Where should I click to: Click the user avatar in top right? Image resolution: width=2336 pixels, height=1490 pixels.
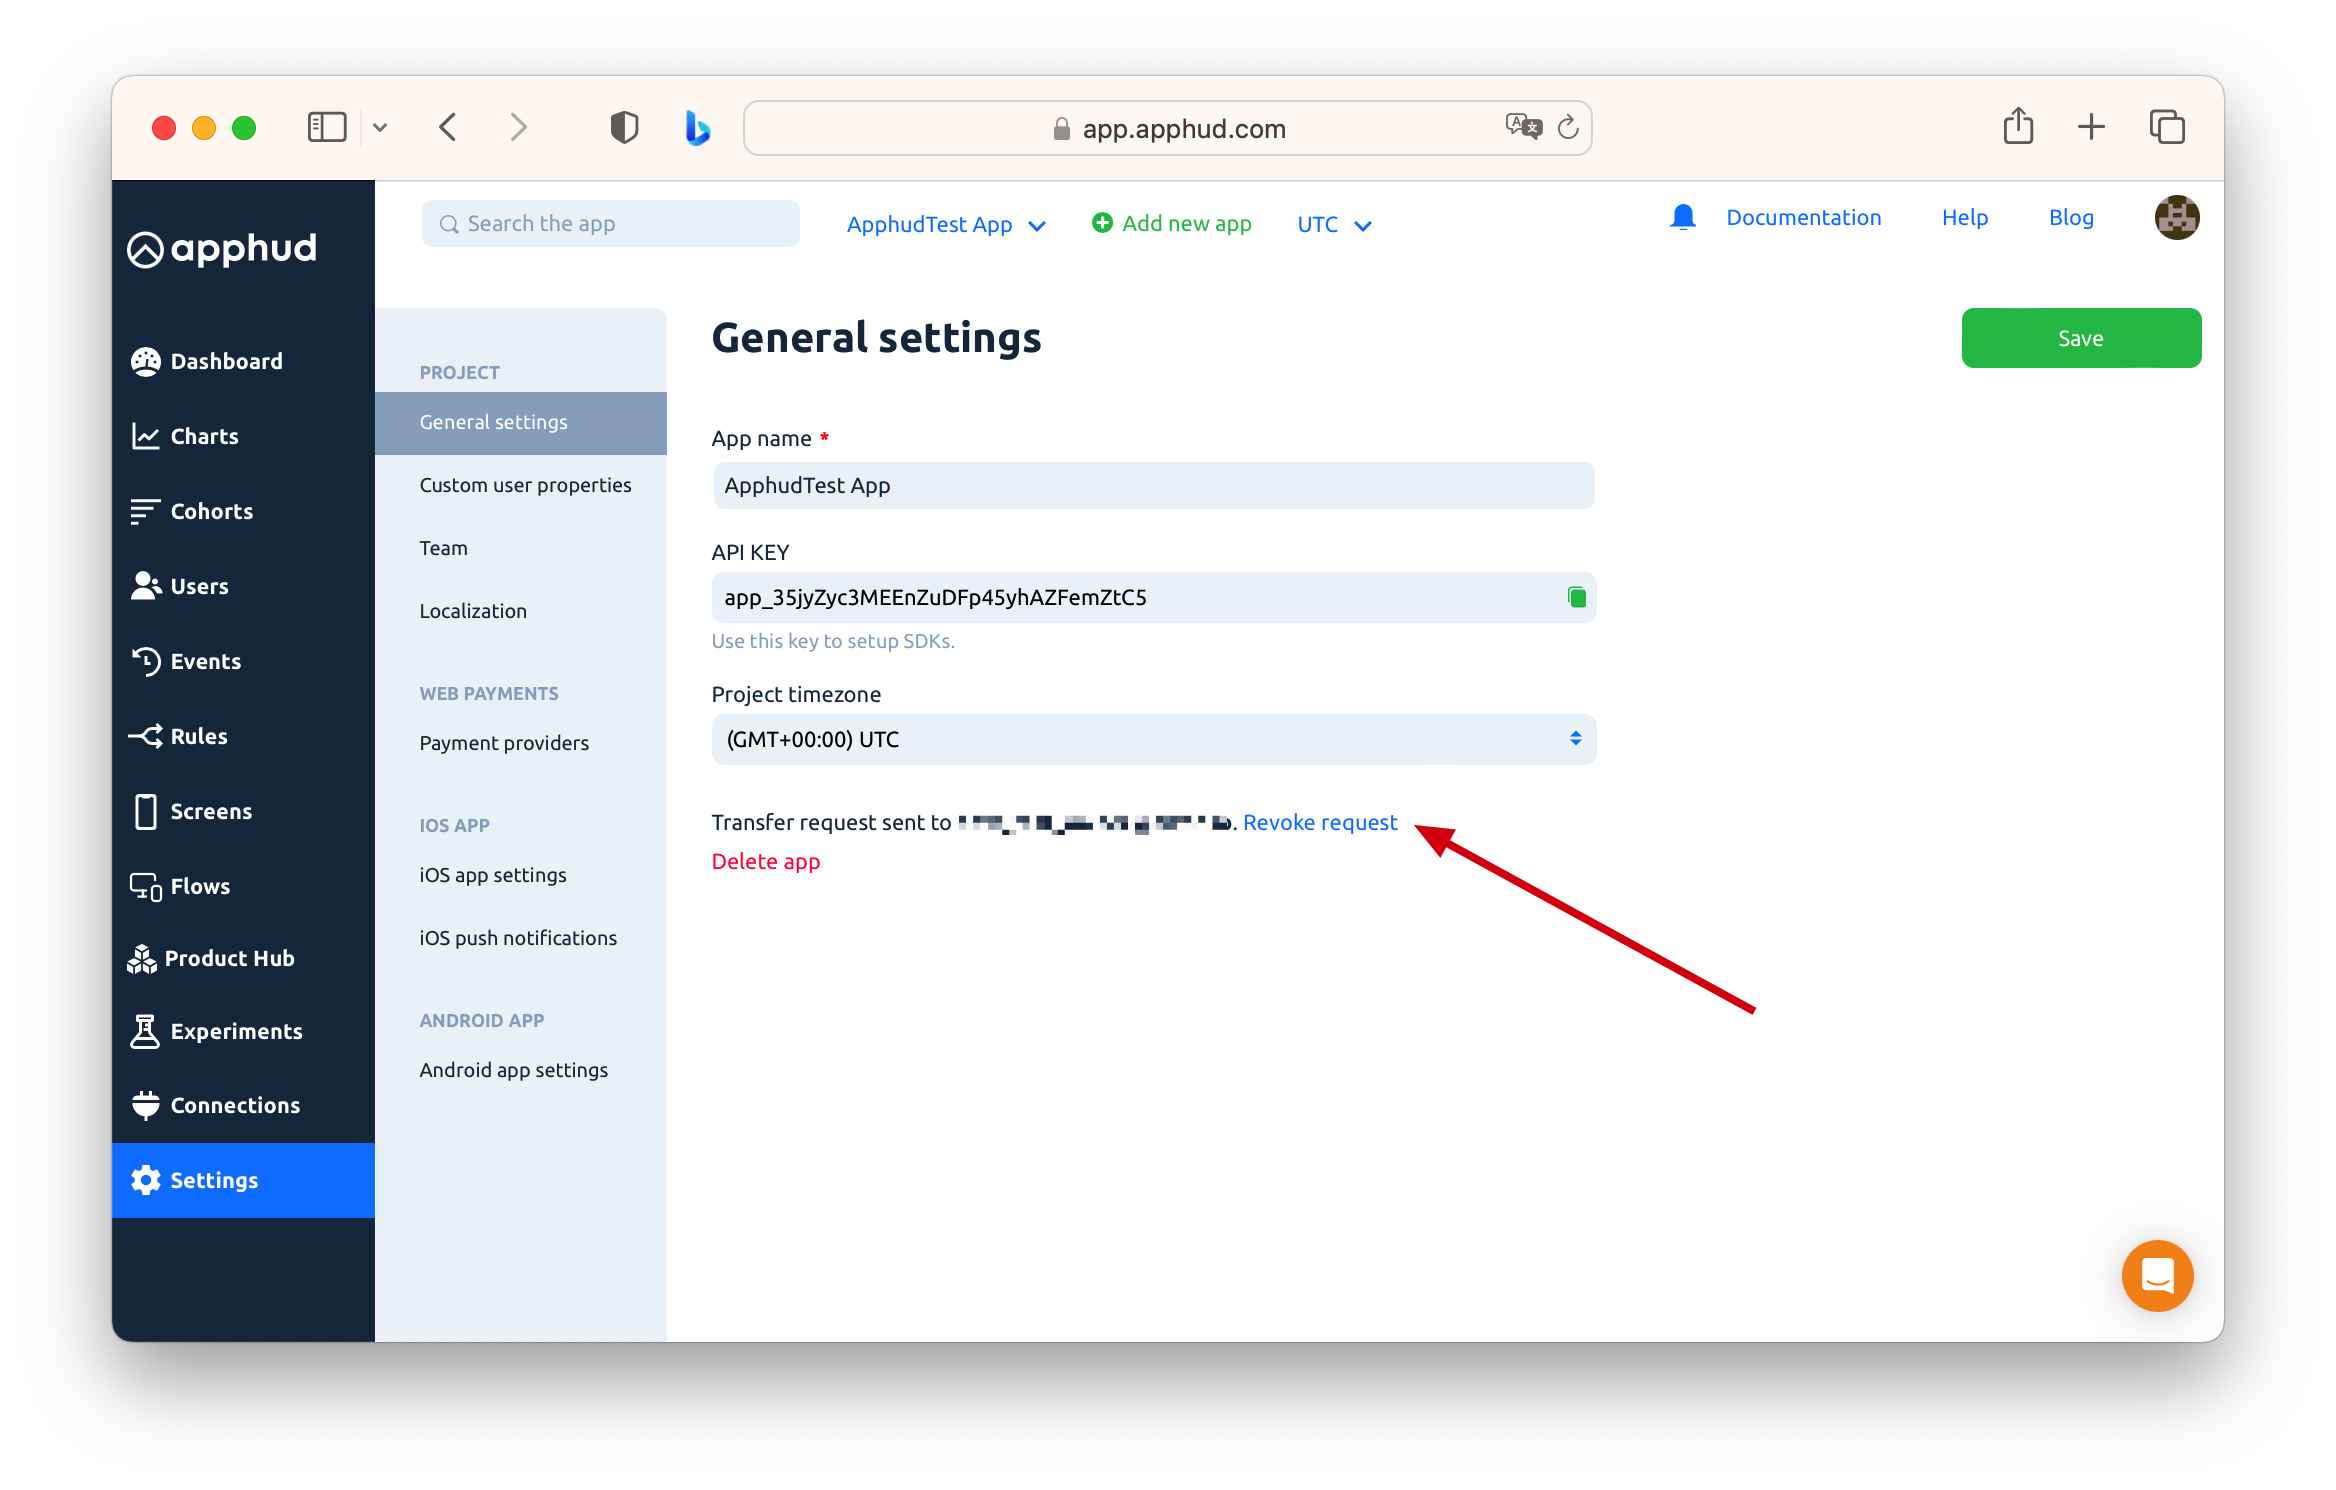[2176, 217]
